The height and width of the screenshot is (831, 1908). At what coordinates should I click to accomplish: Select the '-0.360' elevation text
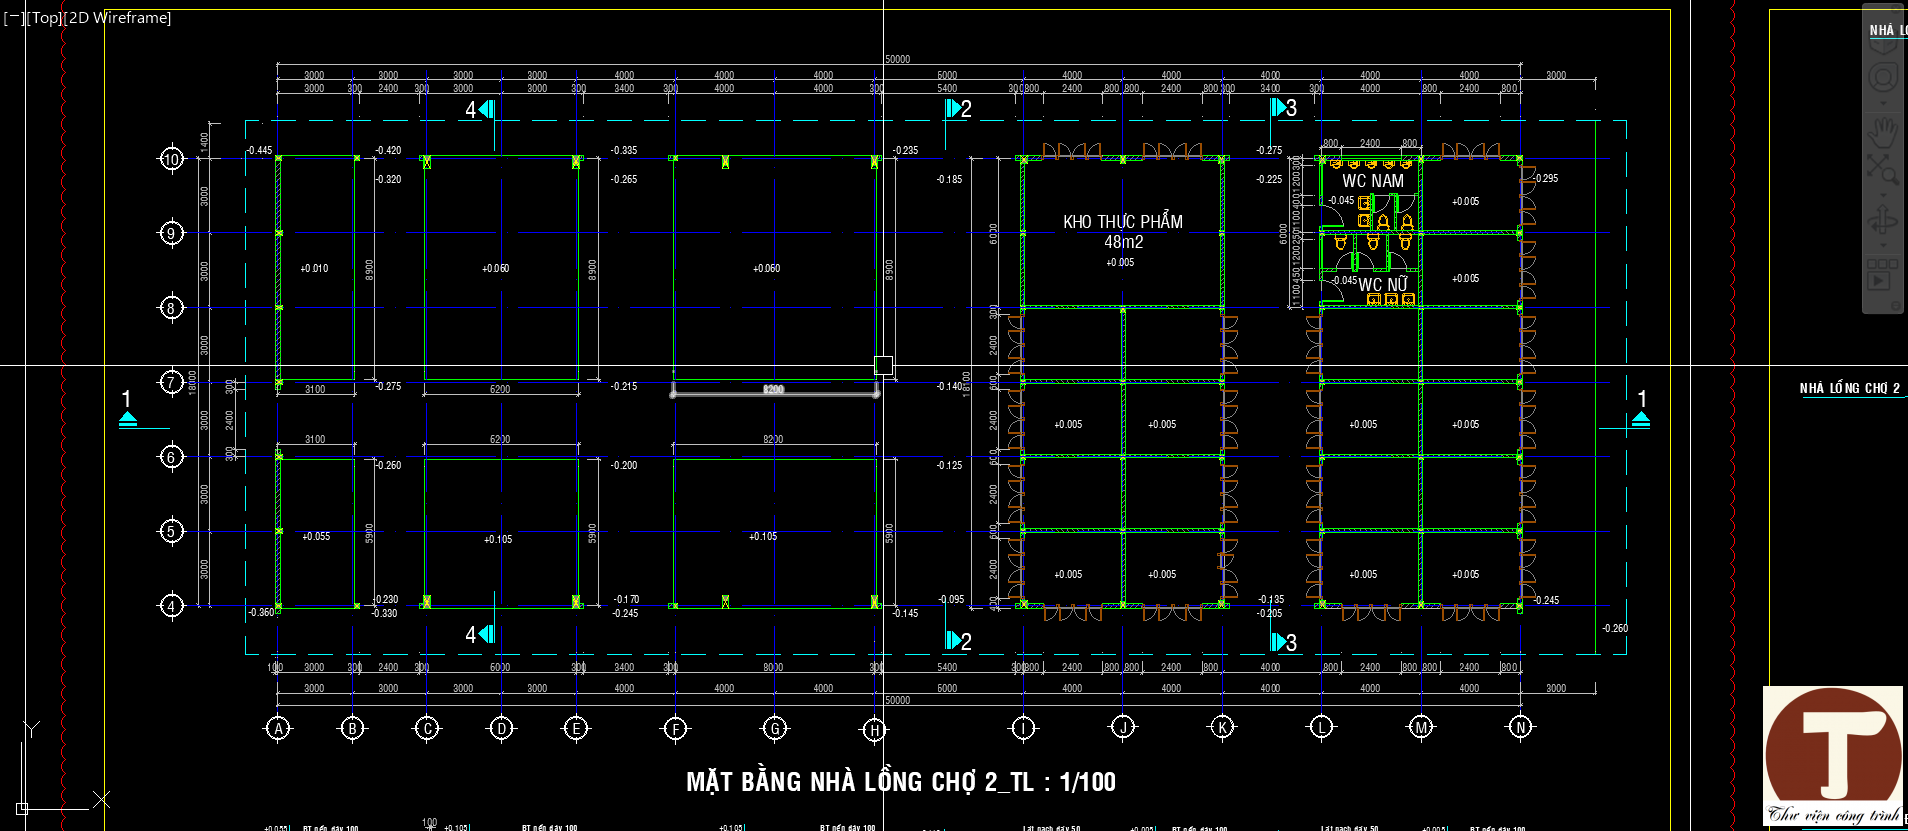pyautogui.click(x=261, y=612)
